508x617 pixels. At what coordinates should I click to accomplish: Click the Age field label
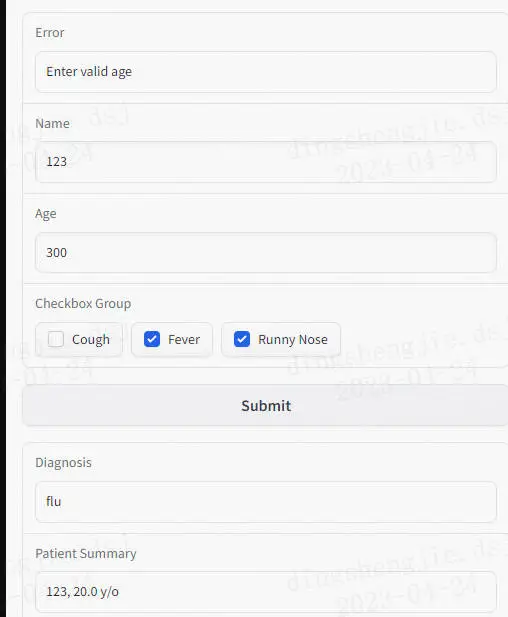click(x=46, y=214)
